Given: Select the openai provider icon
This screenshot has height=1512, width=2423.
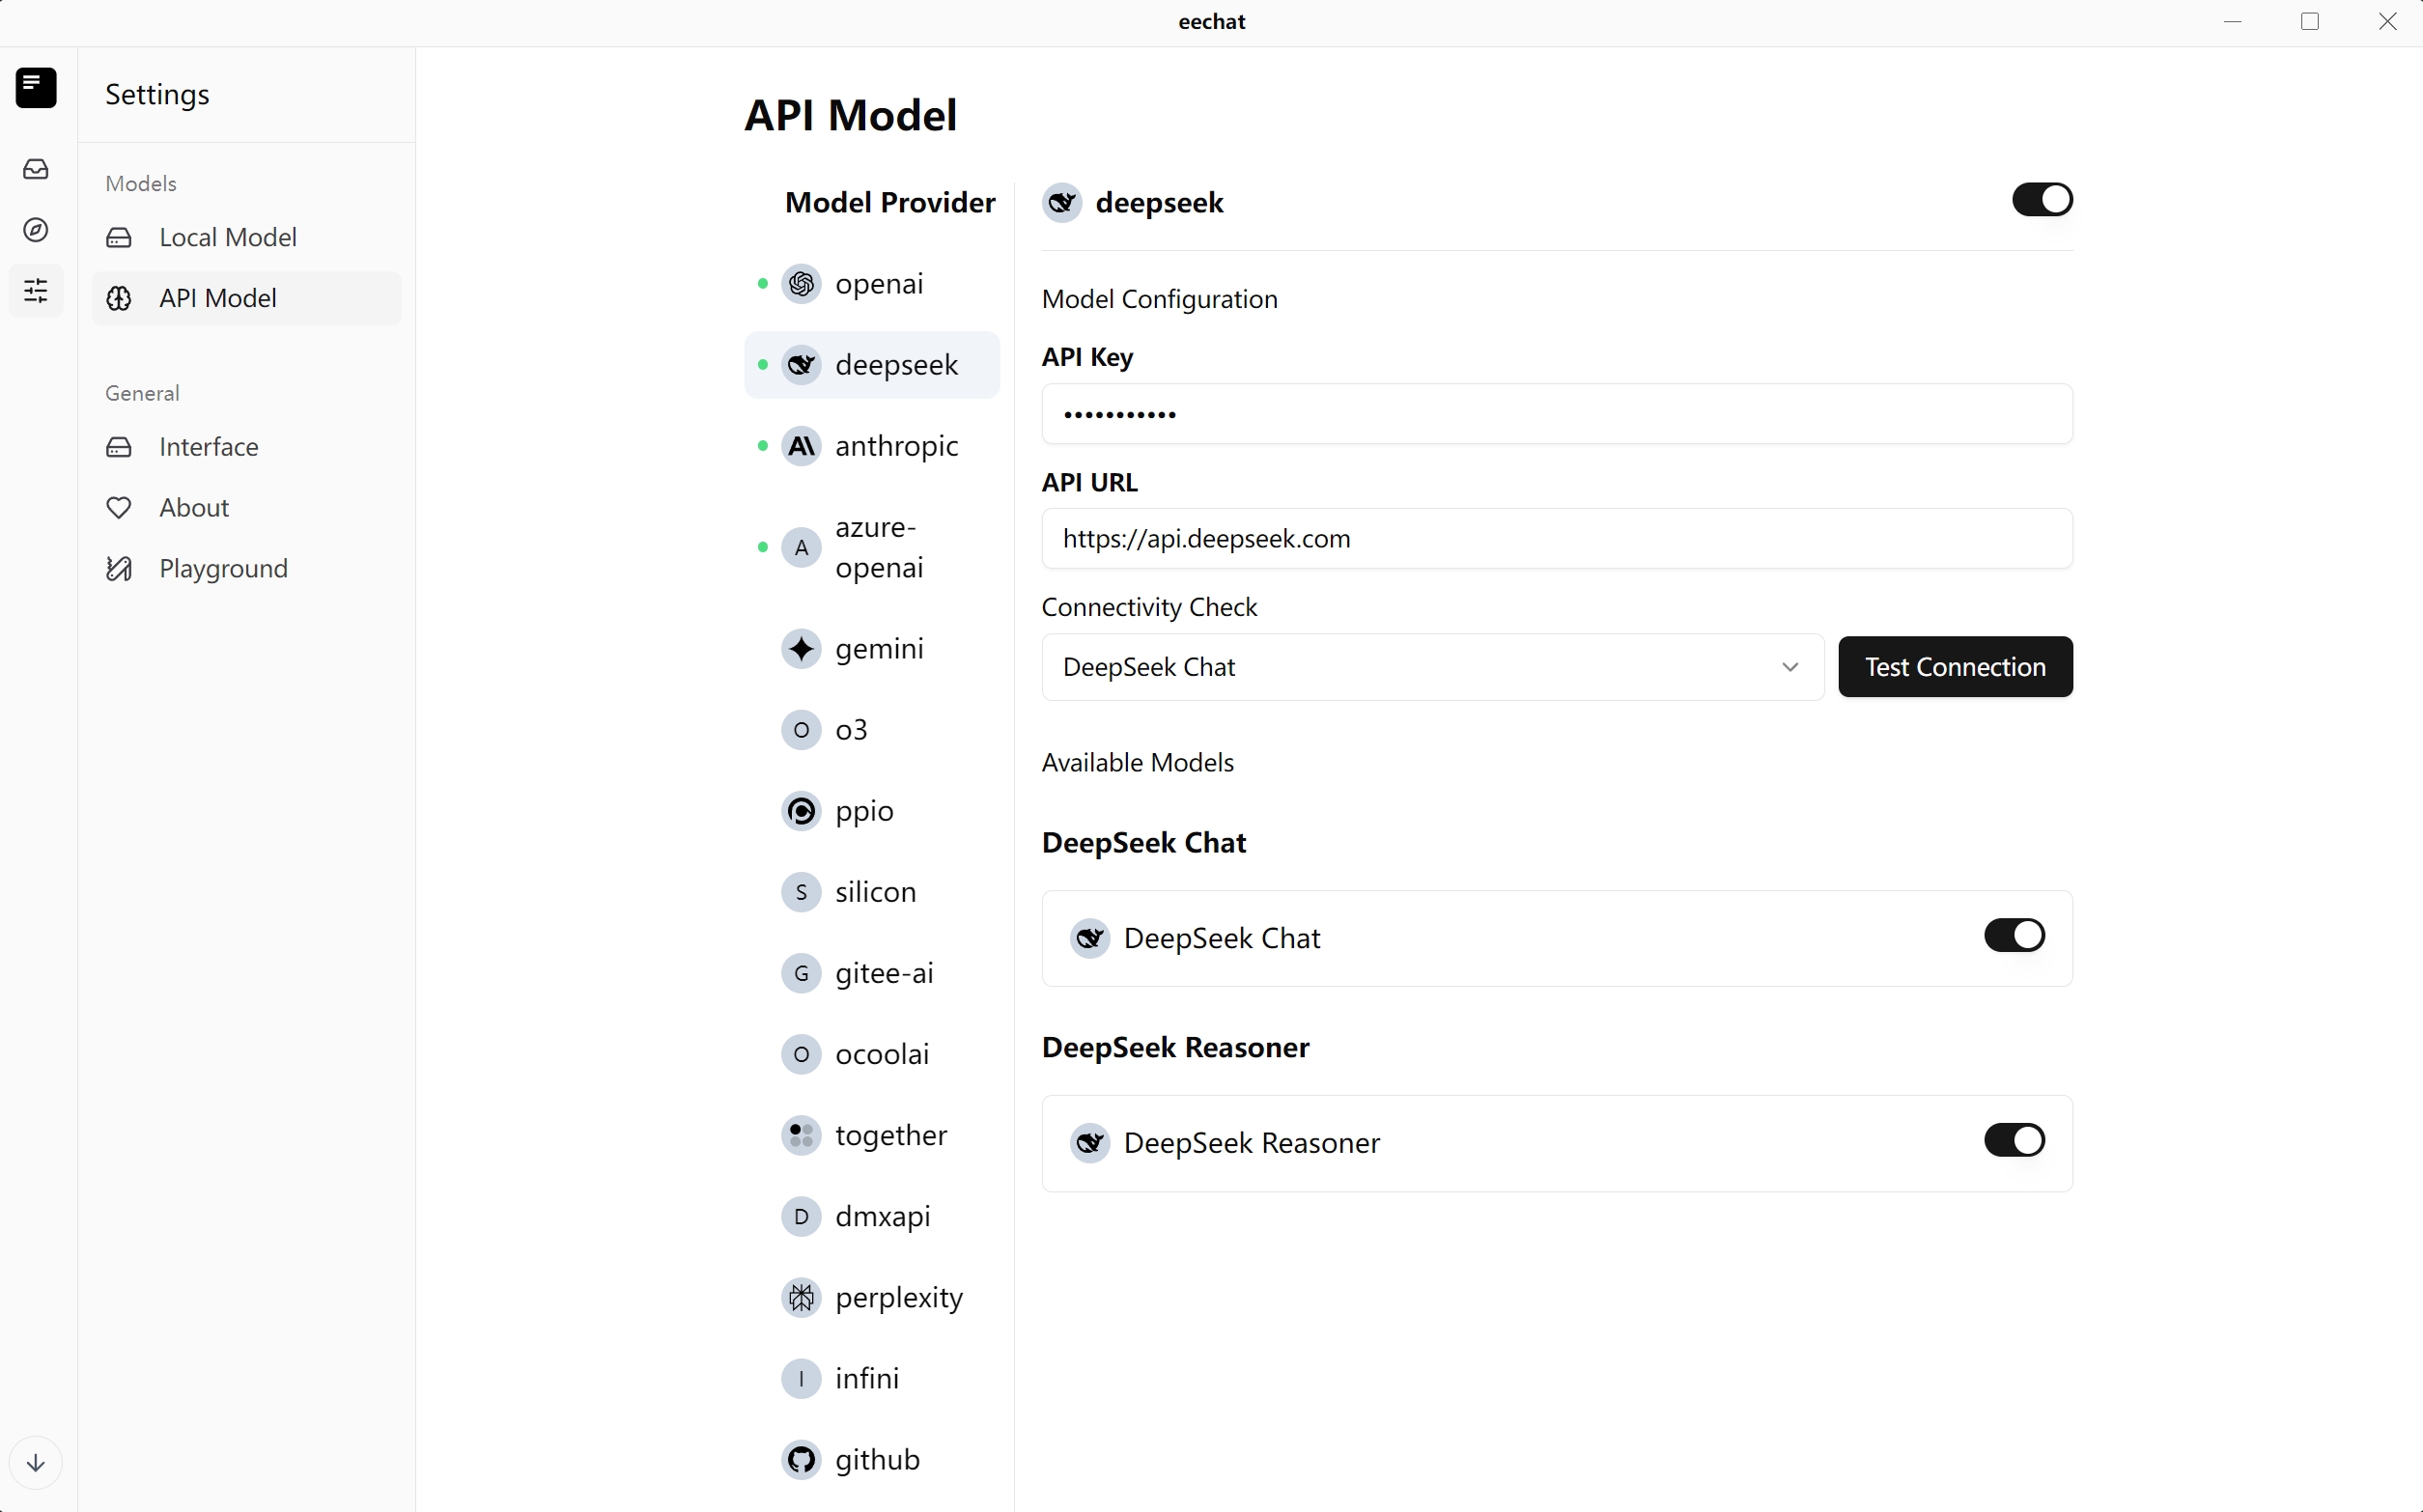Looking at the screenshot, I should point(801,284).
